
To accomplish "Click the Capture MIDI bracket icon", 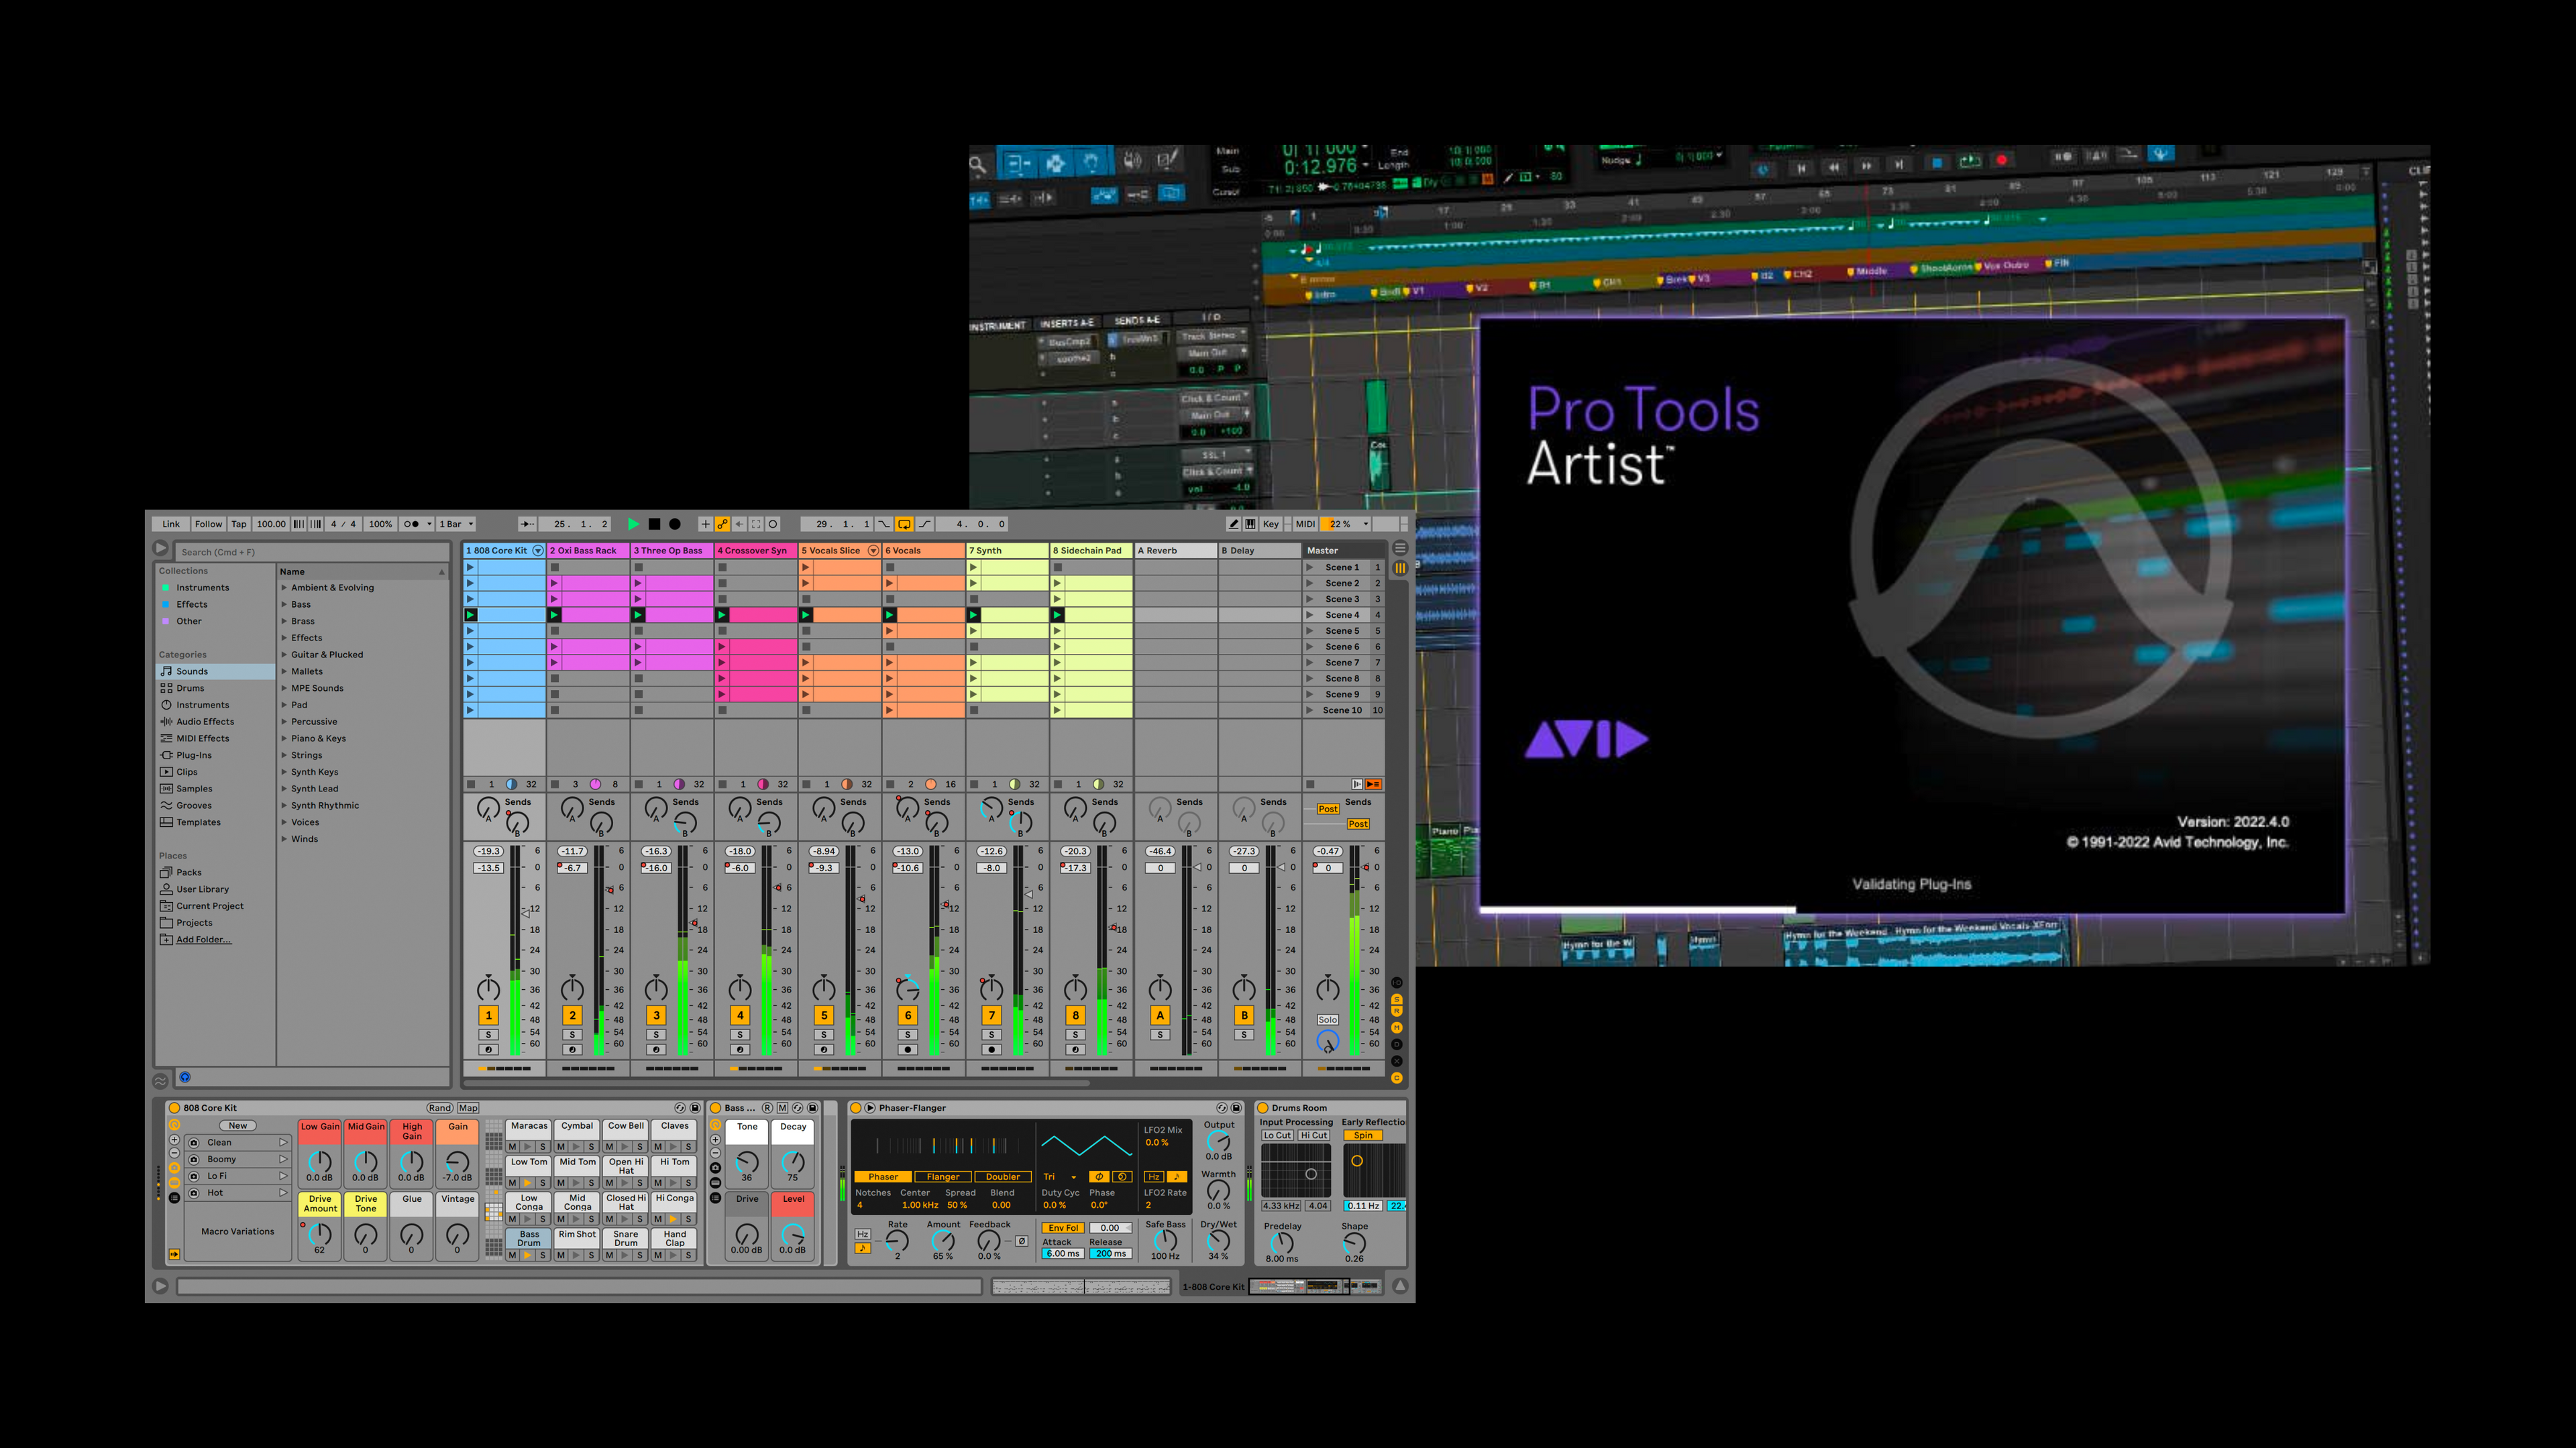I will tap(756, 524).
